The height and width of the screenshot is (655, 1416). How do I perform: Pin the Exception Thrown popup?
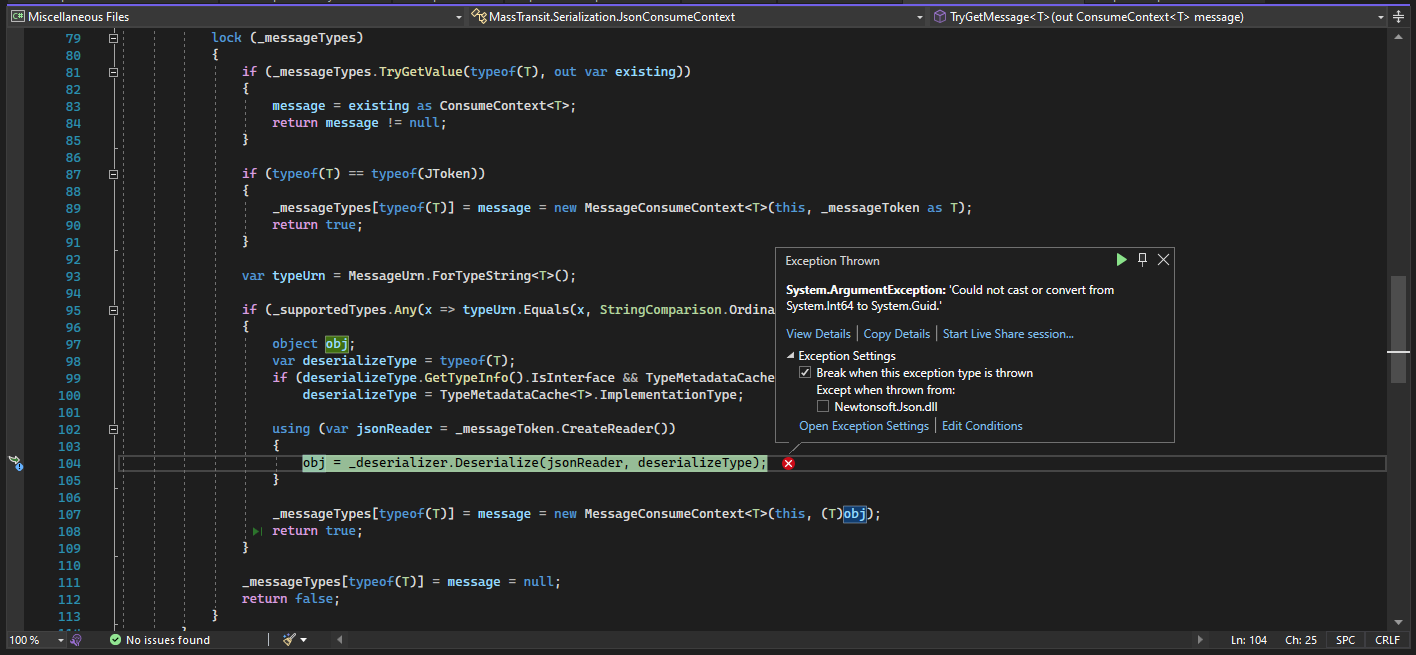click(x=1142, y=260)
